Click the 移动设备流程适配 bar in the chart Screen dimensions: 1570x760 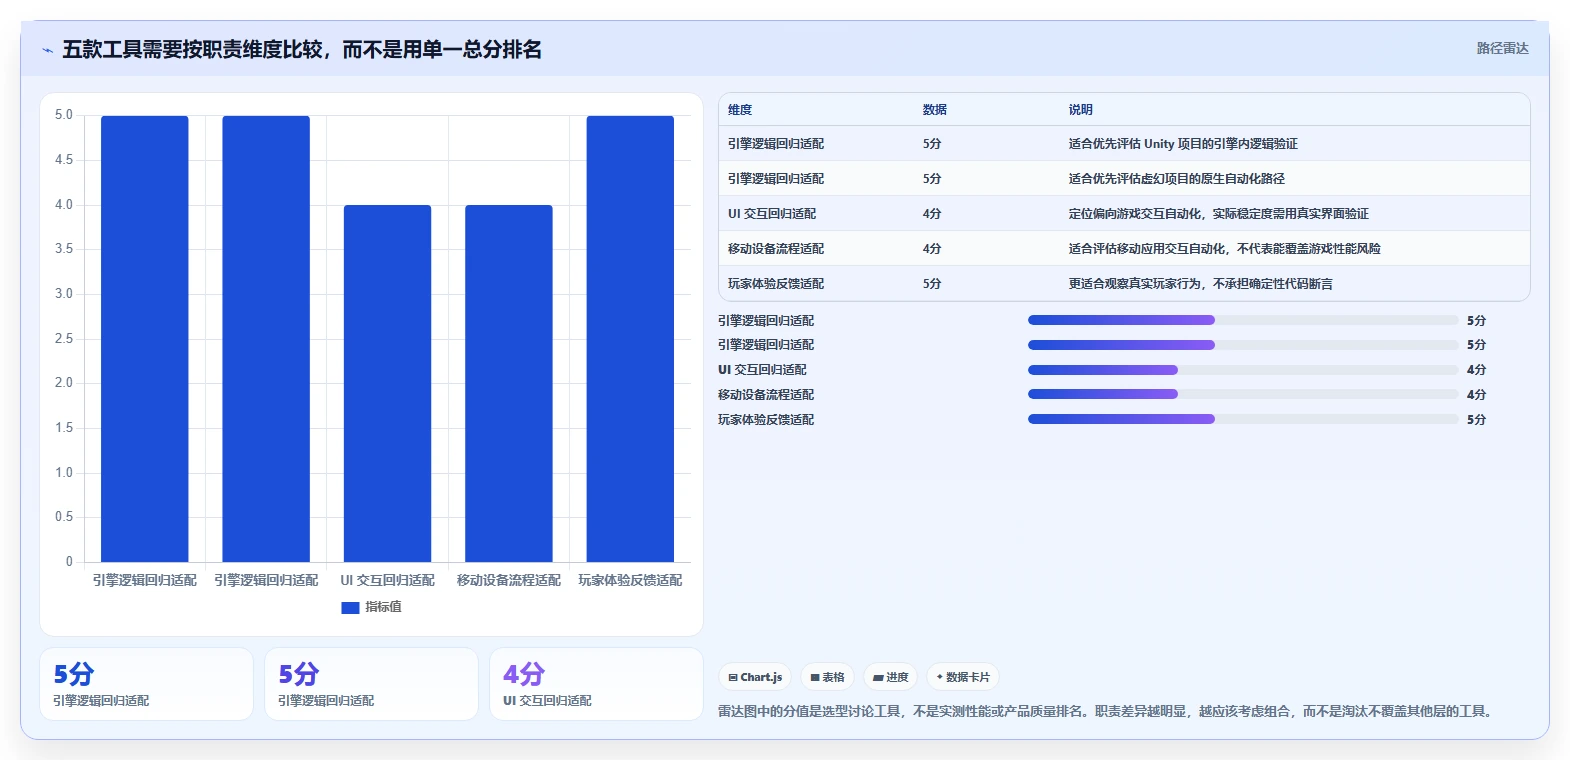(509, 383)
